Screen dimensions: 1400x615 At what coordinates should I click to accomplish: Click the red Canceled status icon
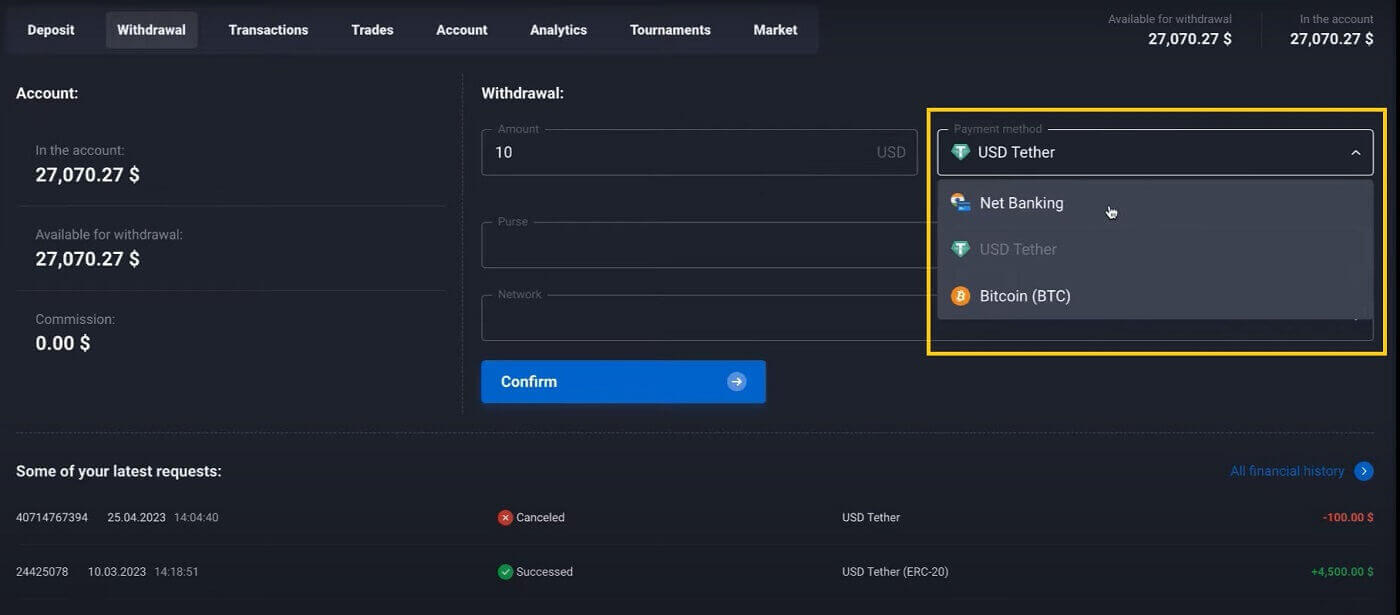pyautogui.click(x=505, y=518)
